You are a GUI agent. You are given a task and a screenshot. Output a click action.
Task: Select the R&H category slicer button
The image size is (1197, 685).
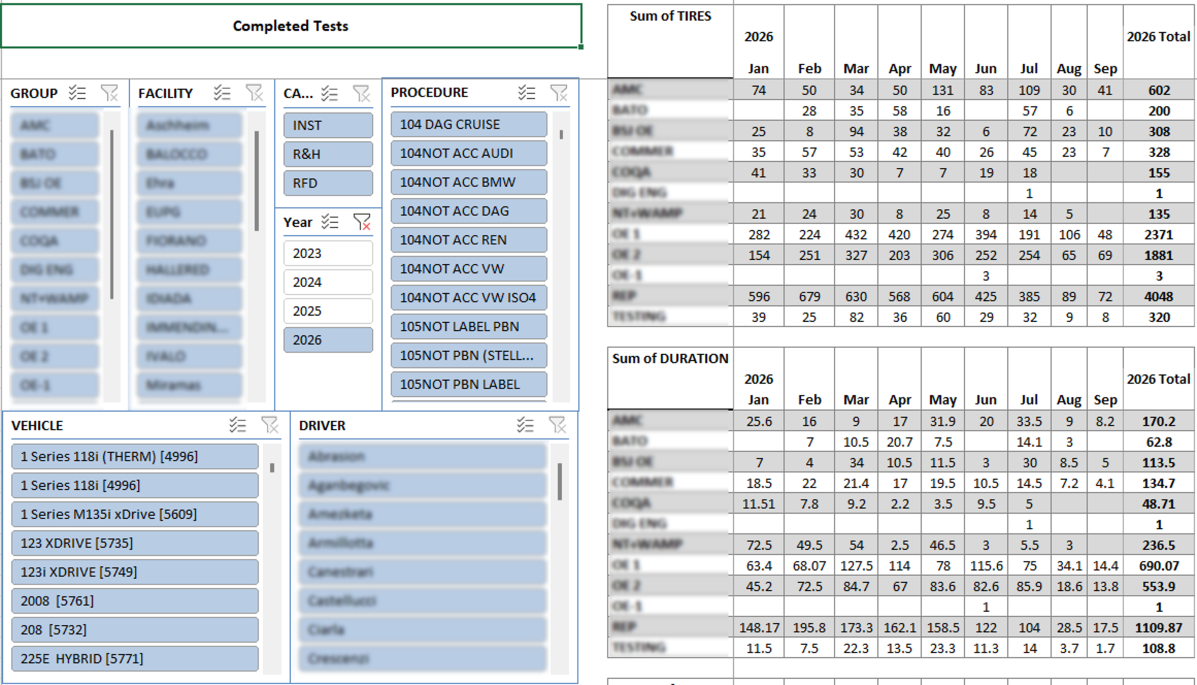click(x=328, y=154)
